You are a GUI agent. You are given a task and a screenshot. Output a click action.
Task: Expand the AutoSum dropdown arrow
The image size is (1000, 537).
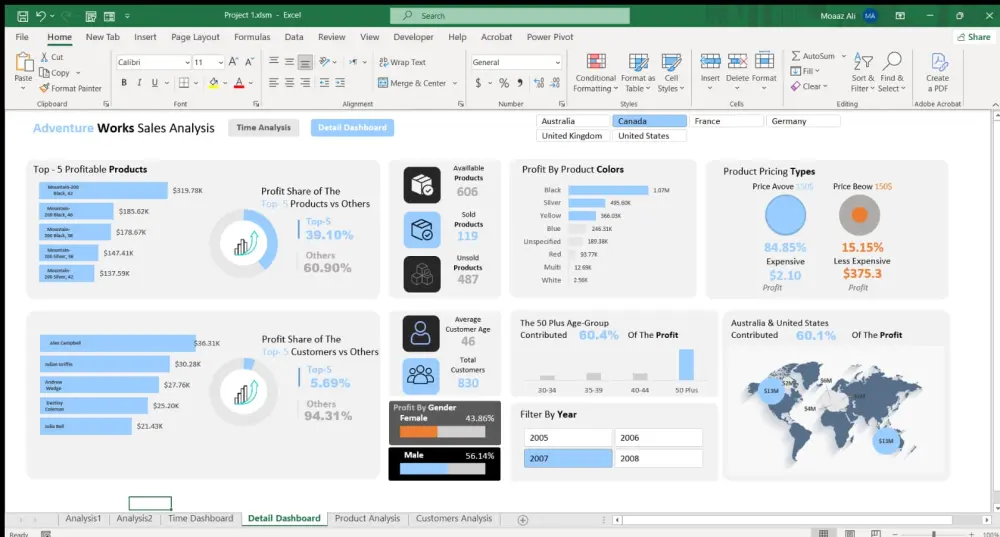[844, 56]
